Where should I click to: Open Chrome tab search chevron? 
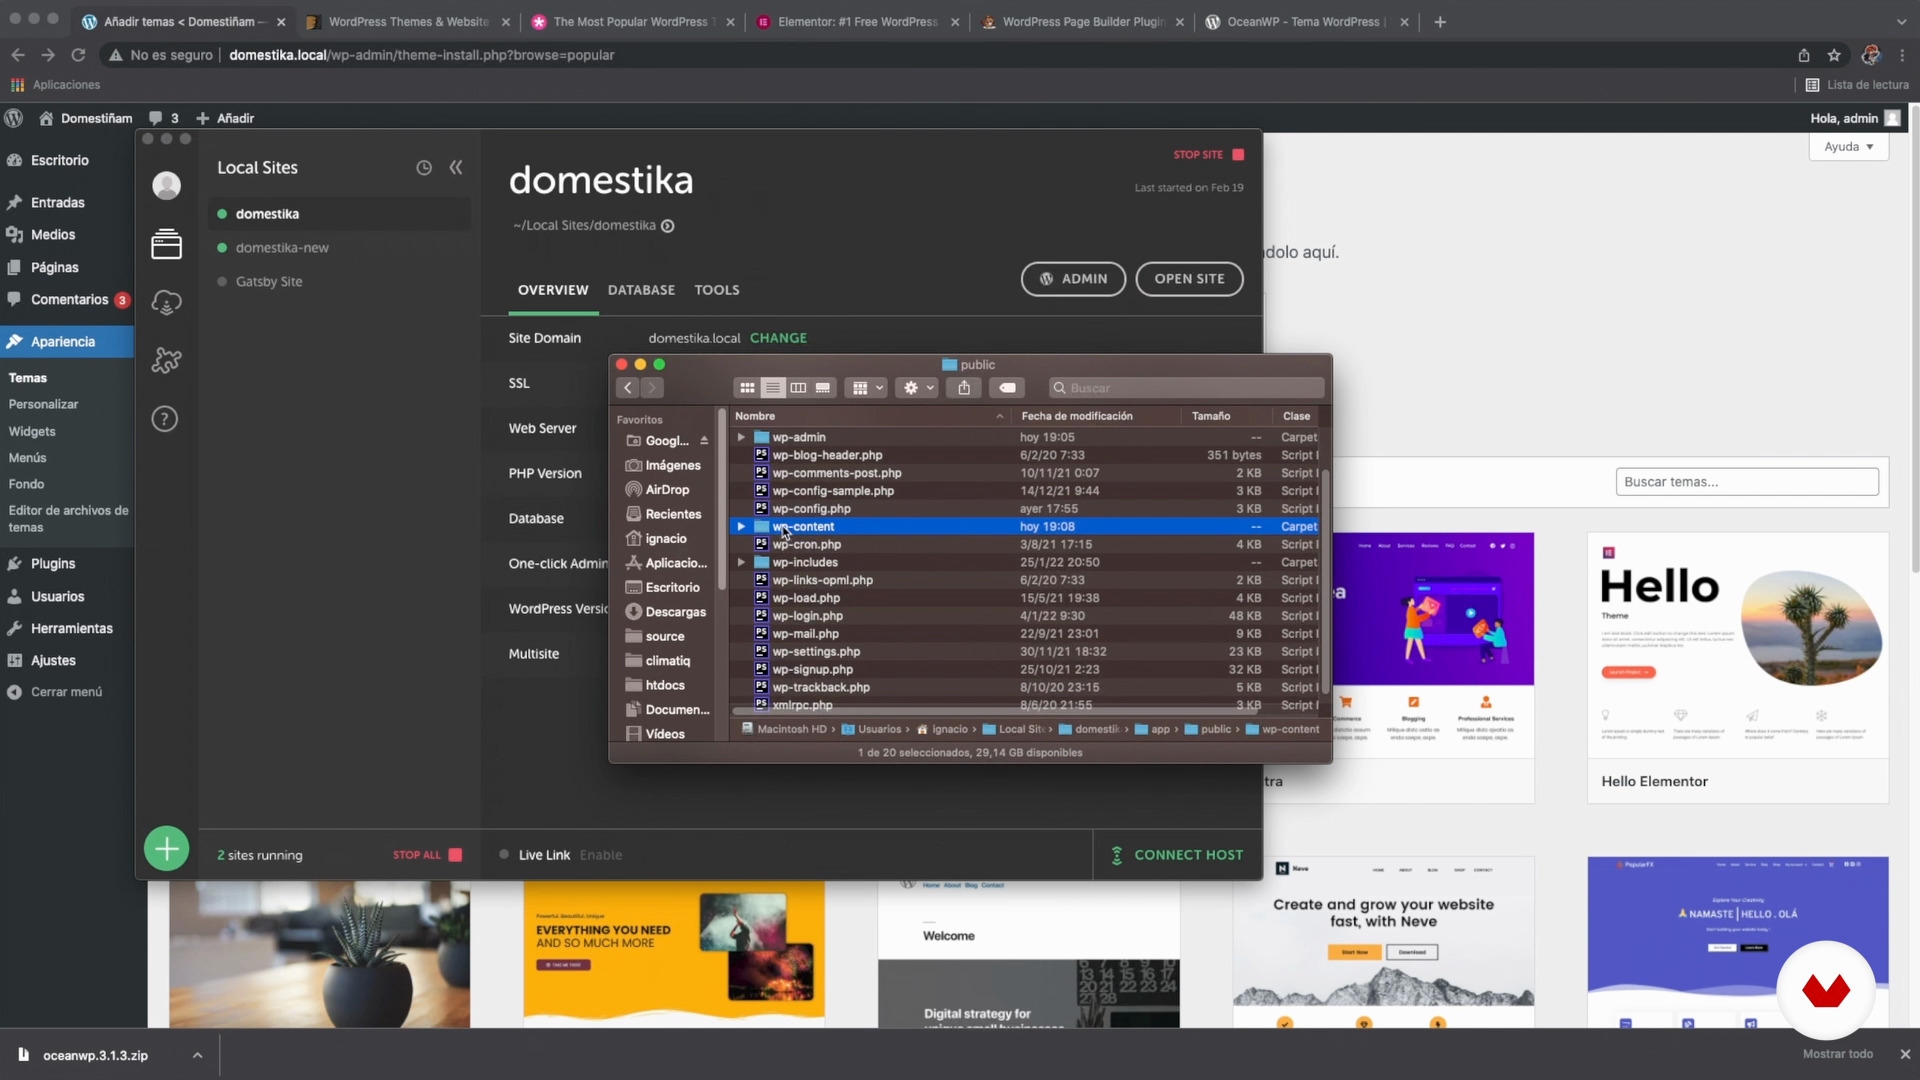click(x=1901, y=22)
